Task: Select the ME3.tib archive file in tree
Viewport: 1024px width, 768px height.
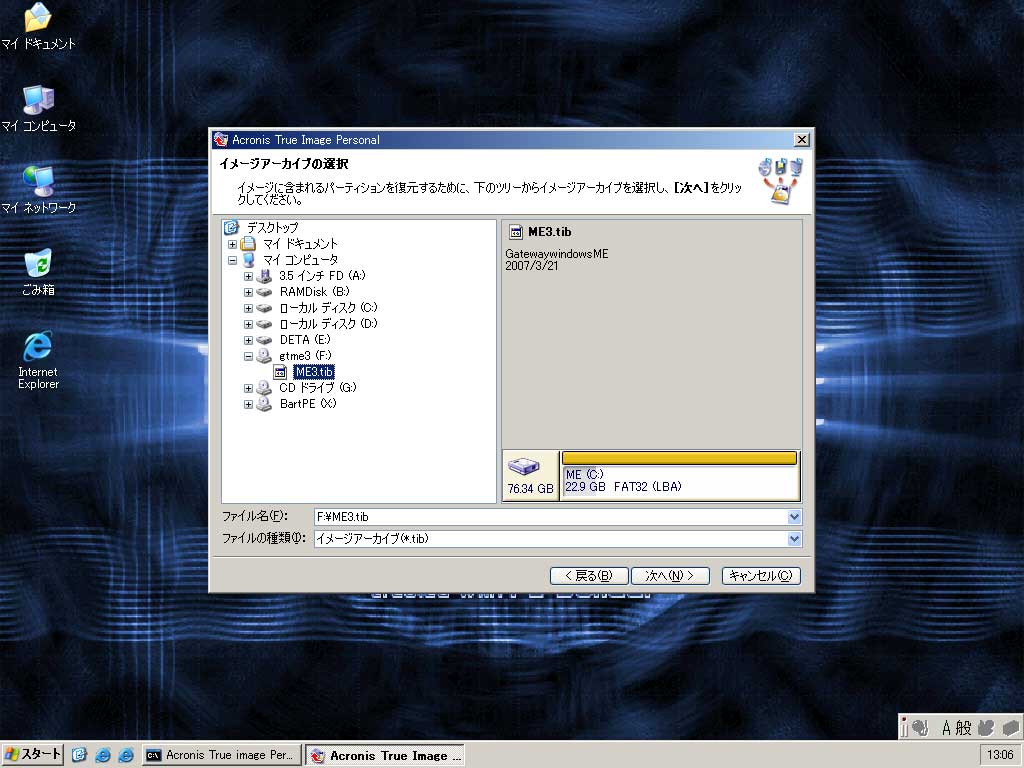Action: pyautogui.click(x=314, y=372)
